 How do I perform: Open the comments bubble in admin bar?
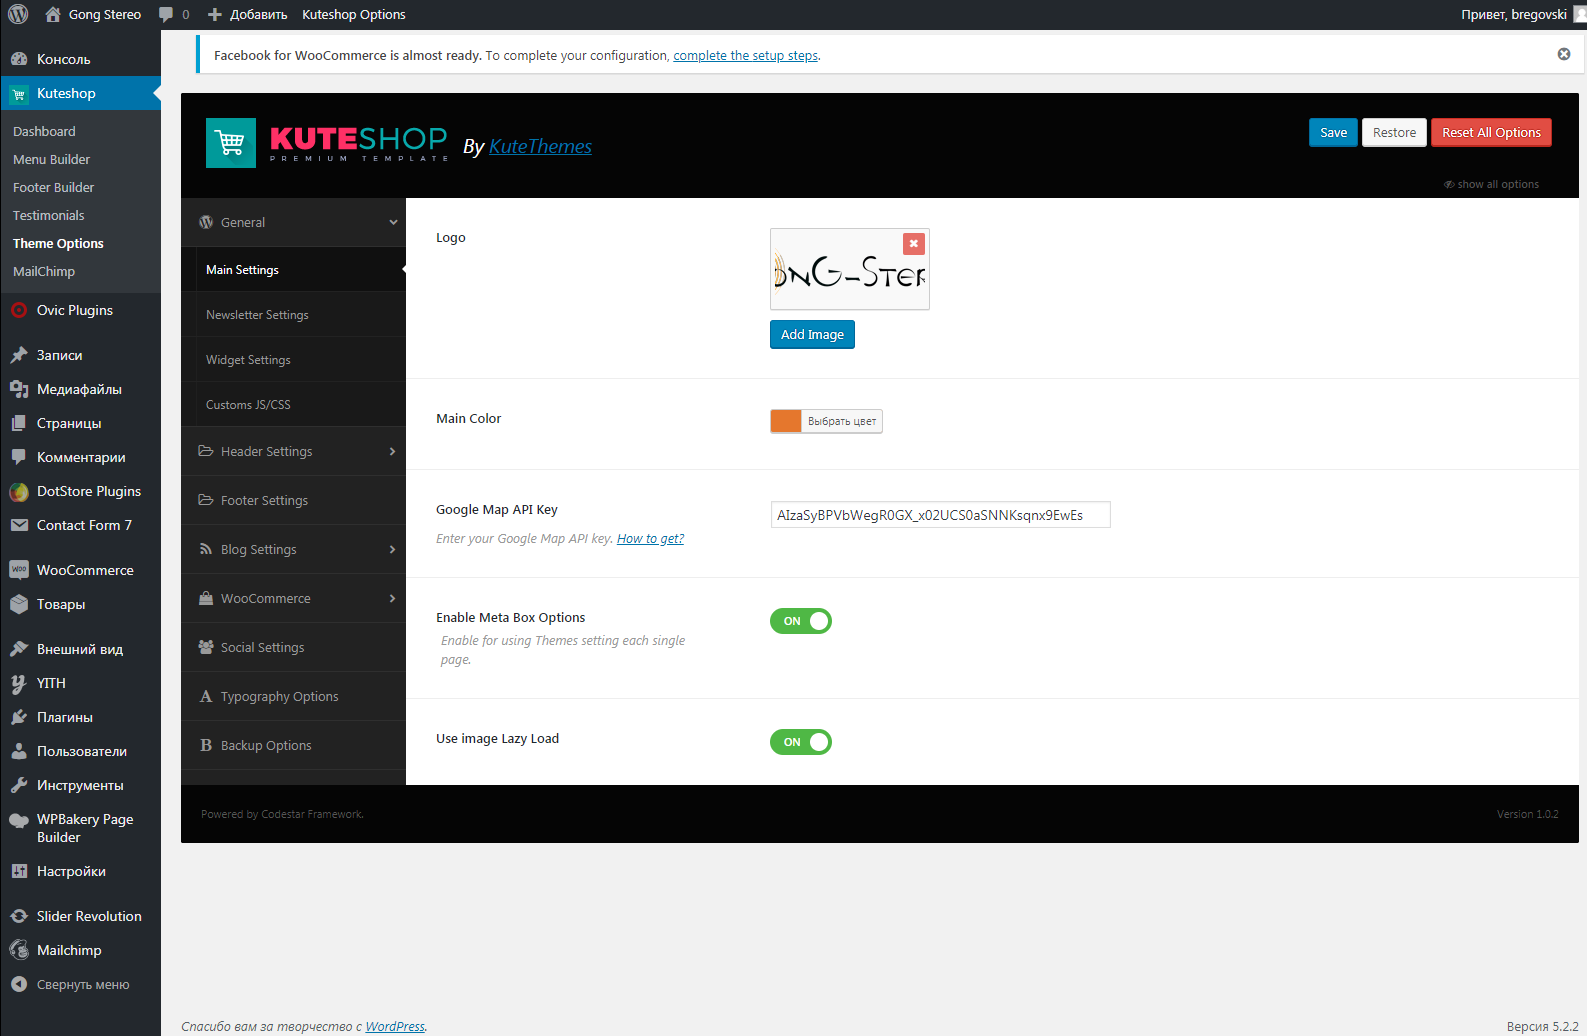point(166,14)
